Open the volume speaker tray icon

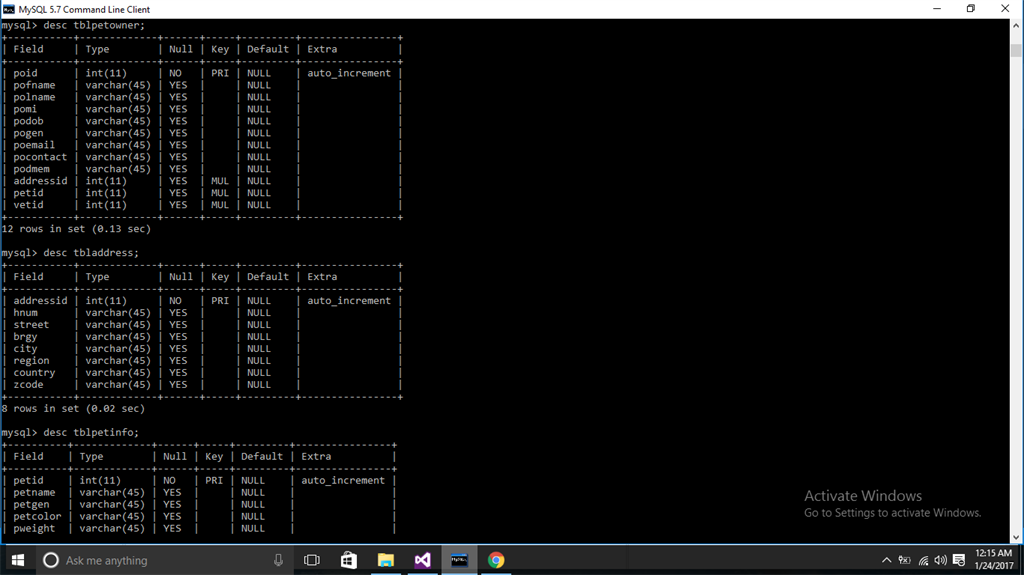[940, 560]
